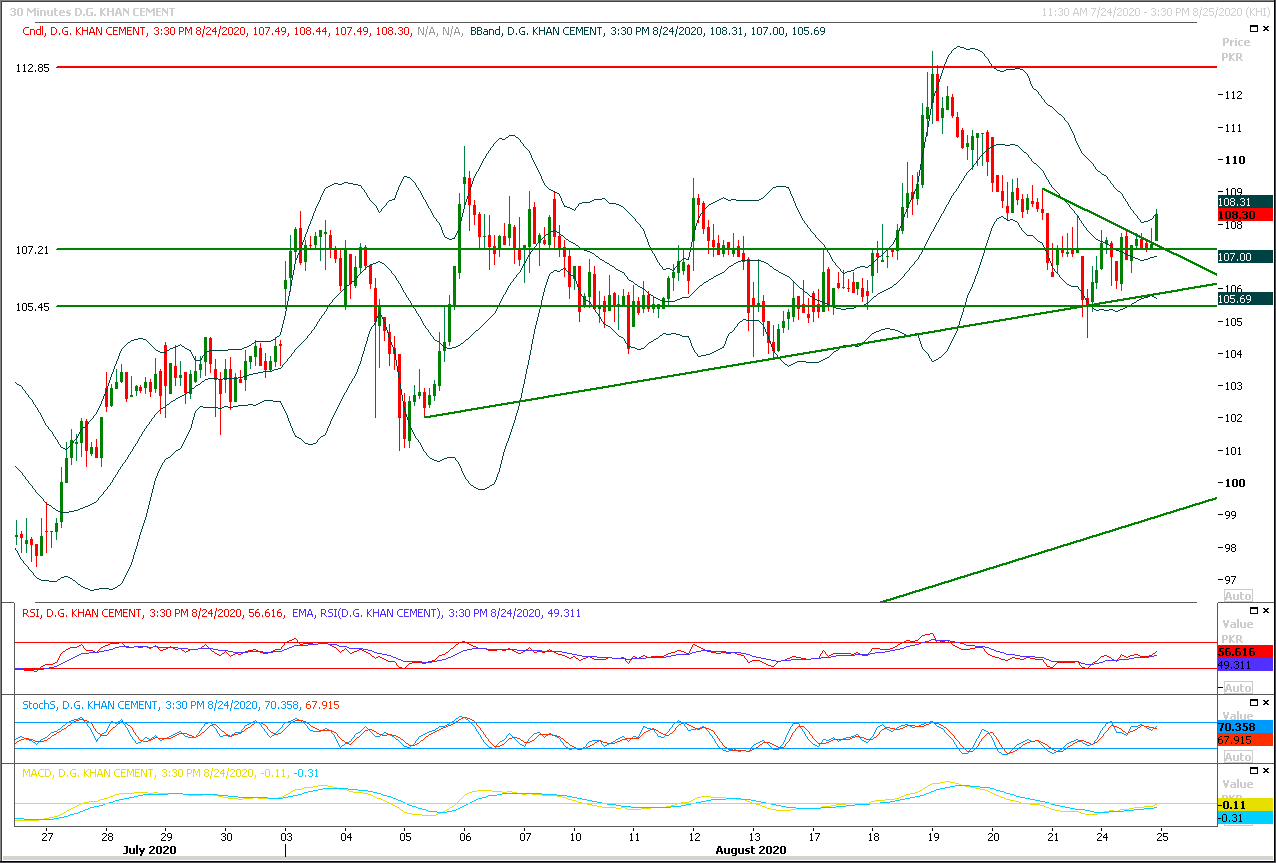Click the 107.21 level label
The width and height of the screenshot is (1276, 863).
tap(33, 249)
